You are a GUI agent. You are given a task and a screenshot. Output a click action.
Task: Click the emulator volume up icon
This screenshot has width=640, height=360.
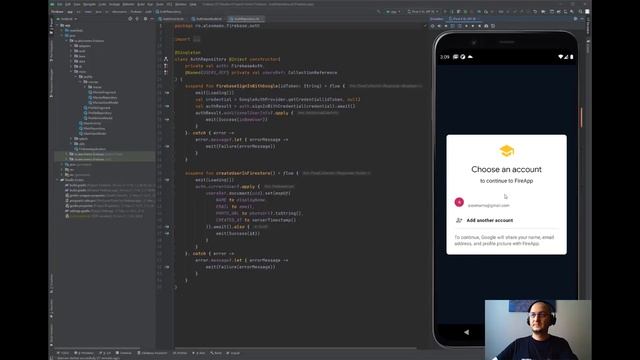pos(439,26)
